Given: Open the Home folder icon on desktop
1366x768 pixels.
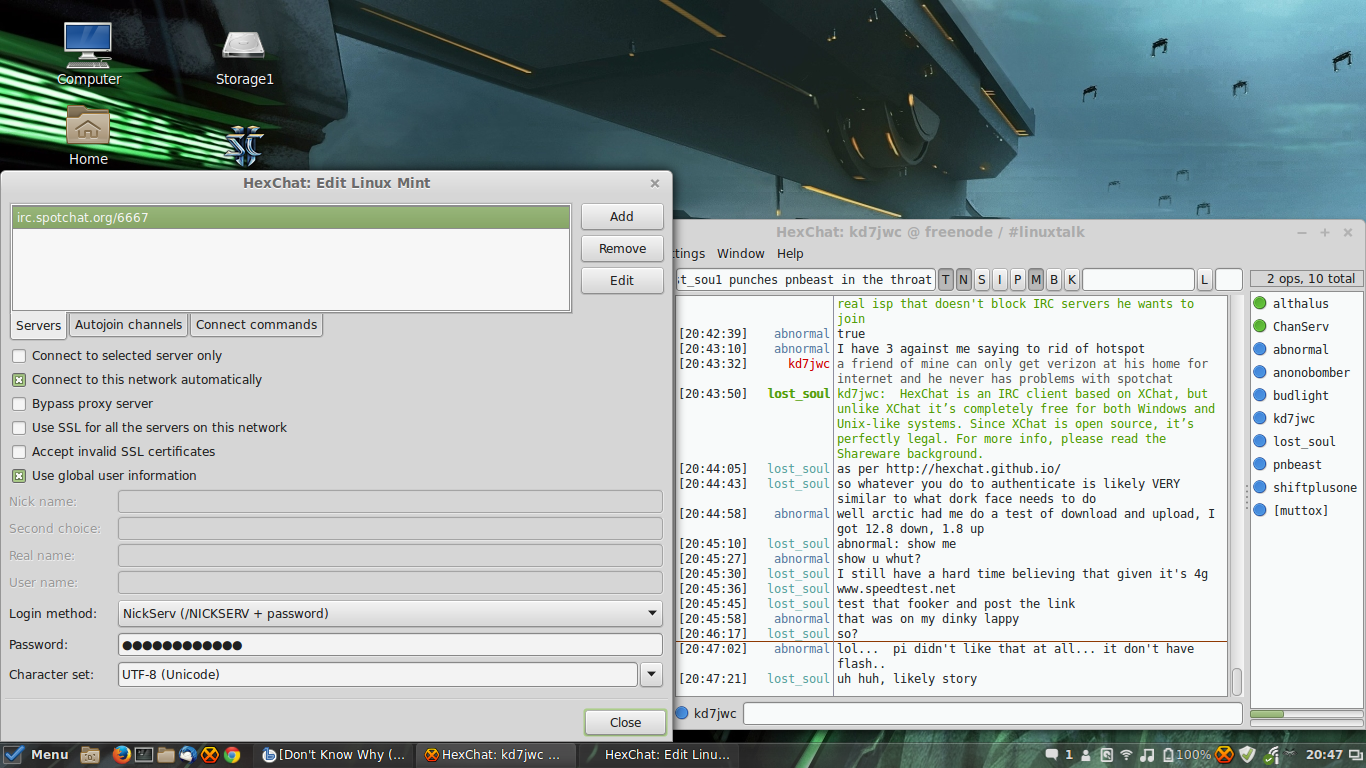Looking at the screenshot, I should point(88,135).
